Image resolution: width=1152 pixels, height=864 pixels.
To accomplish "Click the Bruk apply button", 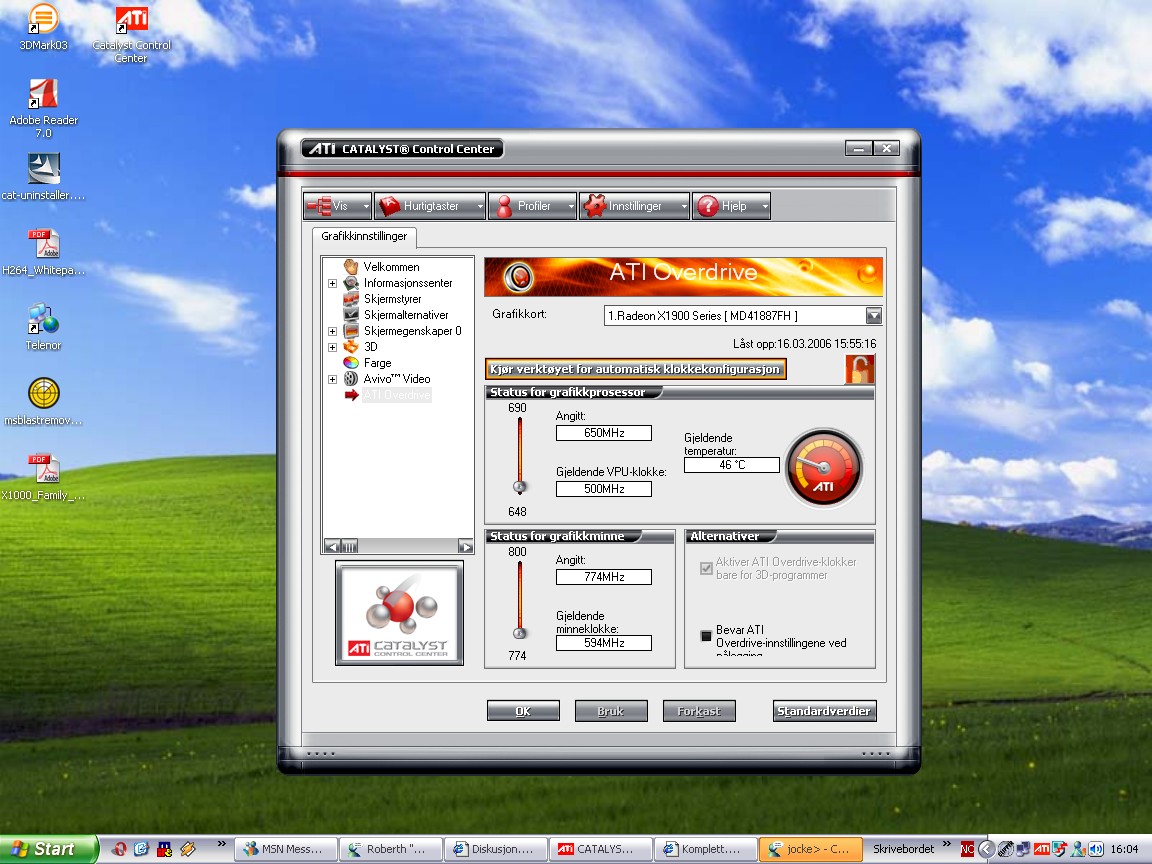I will click(611, 711).
